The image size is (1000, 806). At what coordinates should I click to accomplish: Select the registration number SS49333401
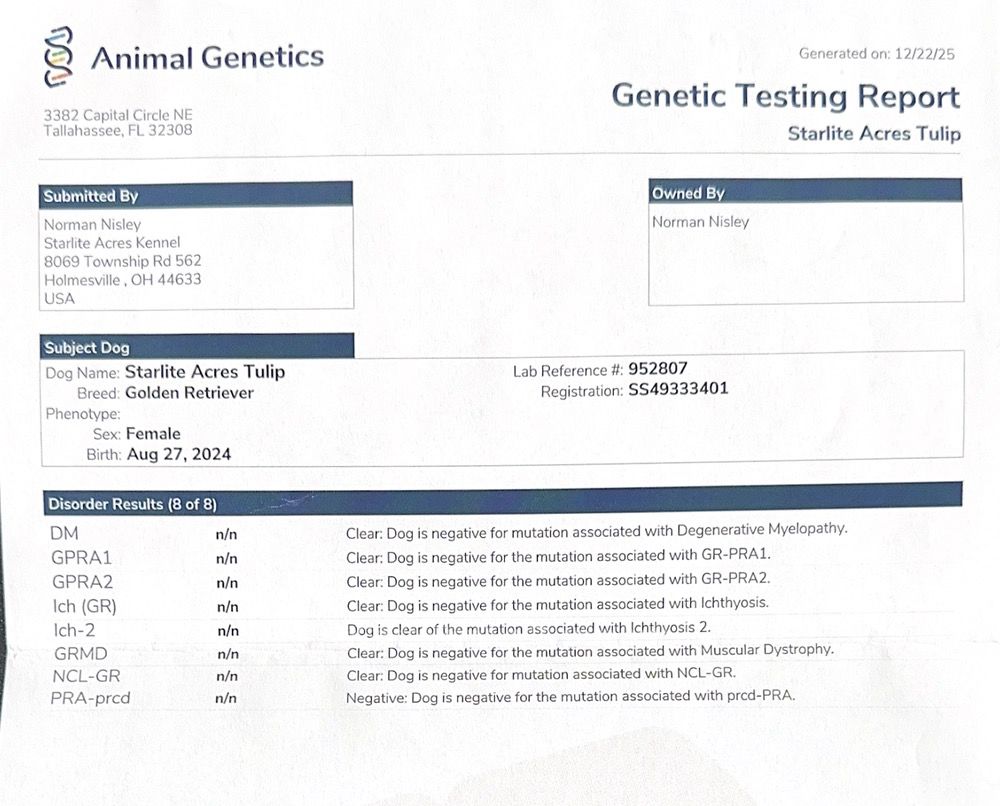click(x=678, y=390)
